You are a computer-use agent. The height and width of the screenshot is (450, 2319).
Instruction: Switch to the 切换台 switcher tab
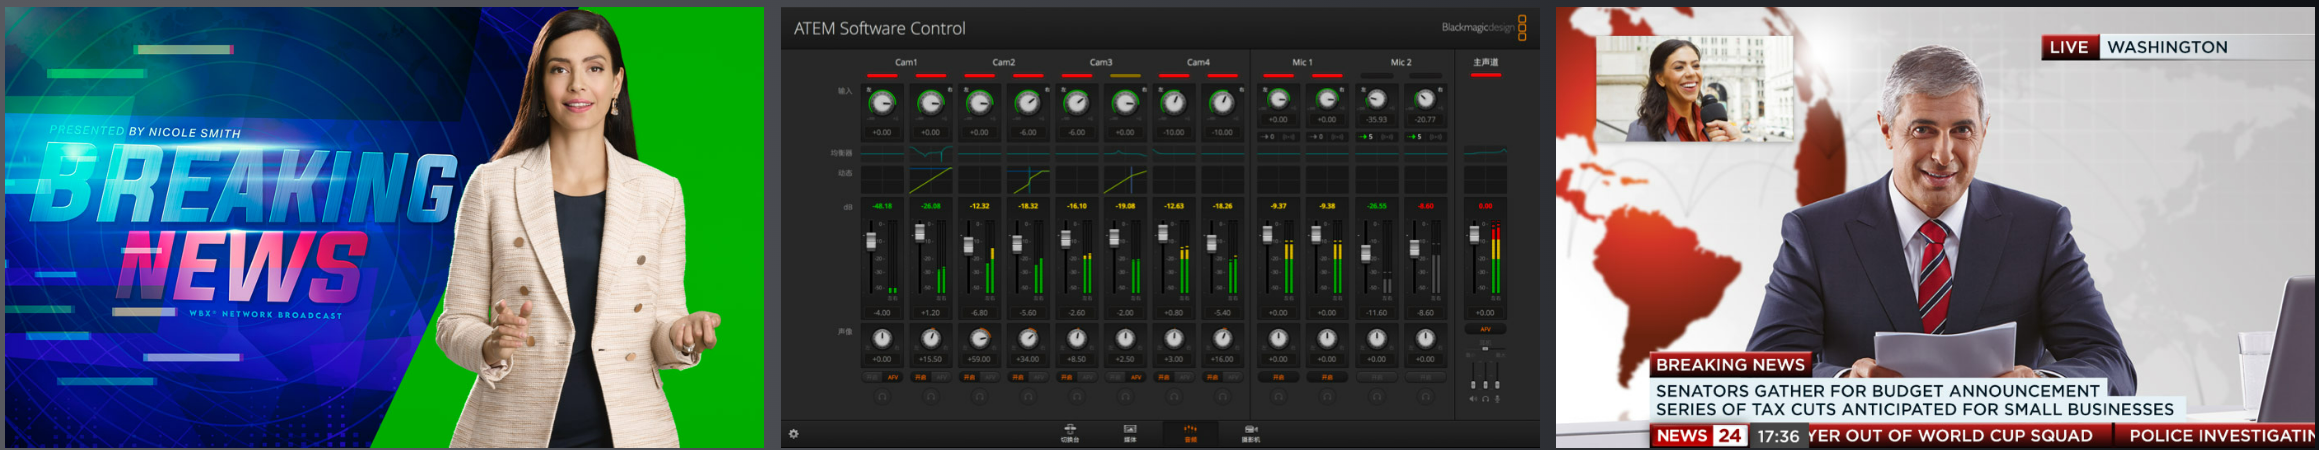1070,433
